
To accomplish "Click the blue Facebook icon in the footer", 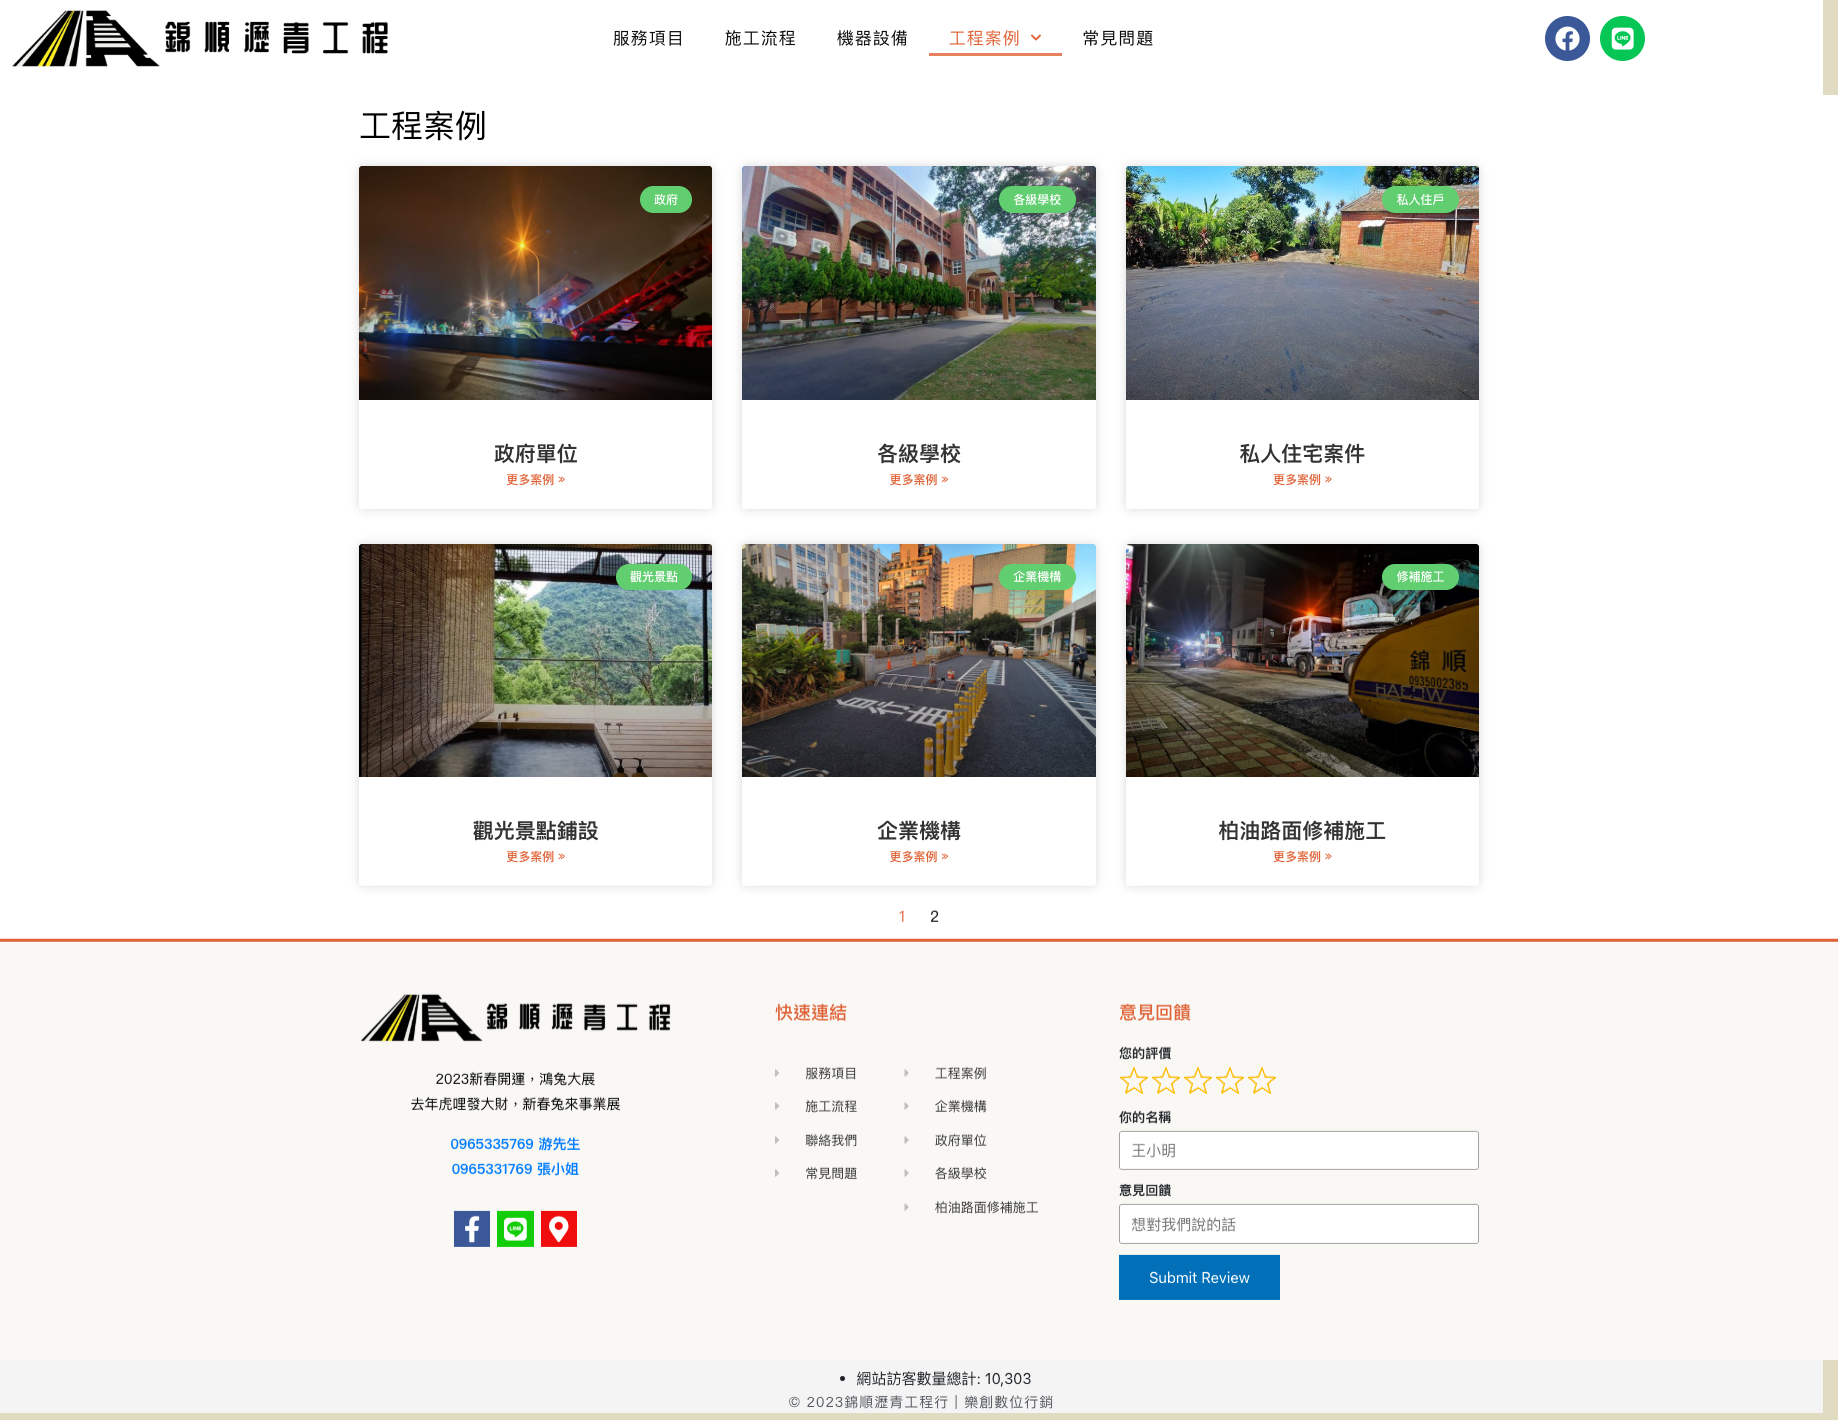I will coord(472,1229).
